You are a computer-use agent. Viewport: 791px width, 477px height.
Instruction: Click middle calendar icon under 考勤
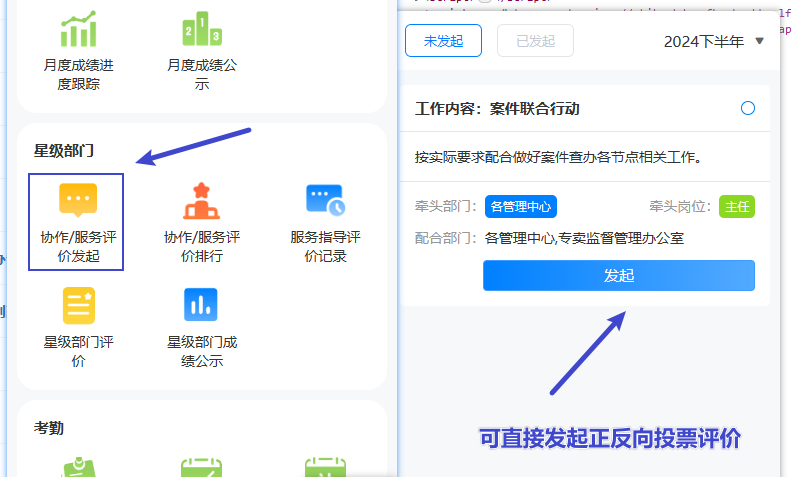click(x=201, y=467)
